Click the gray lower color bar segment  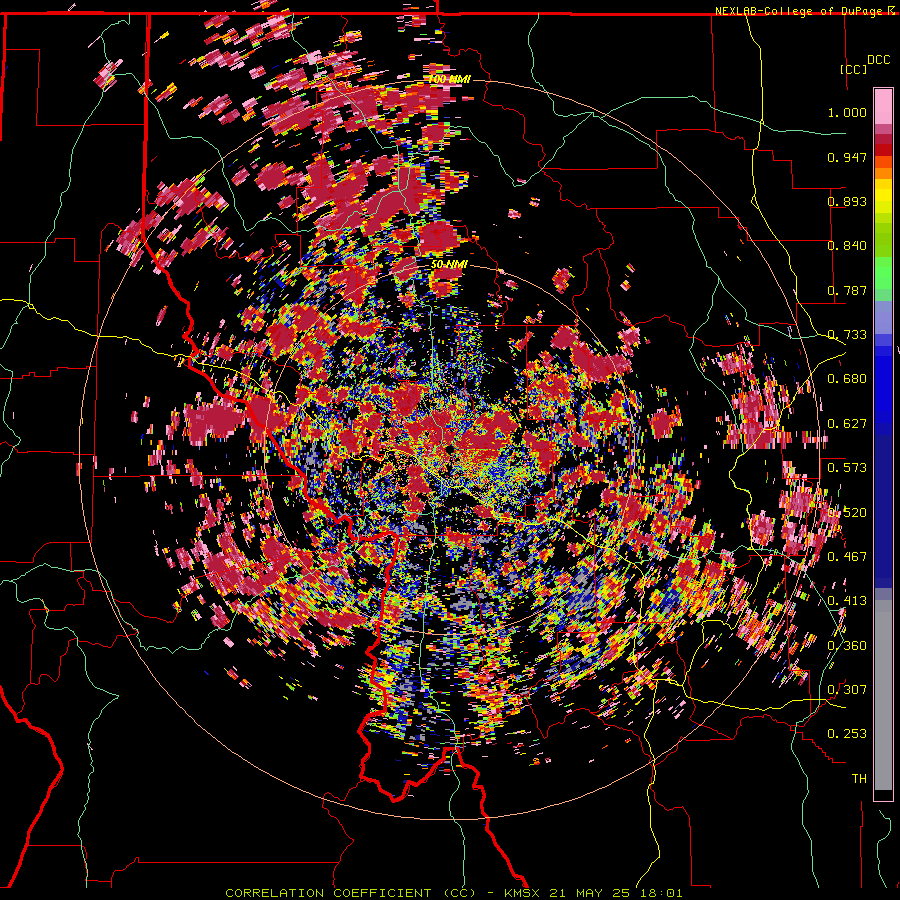(883, 695)
